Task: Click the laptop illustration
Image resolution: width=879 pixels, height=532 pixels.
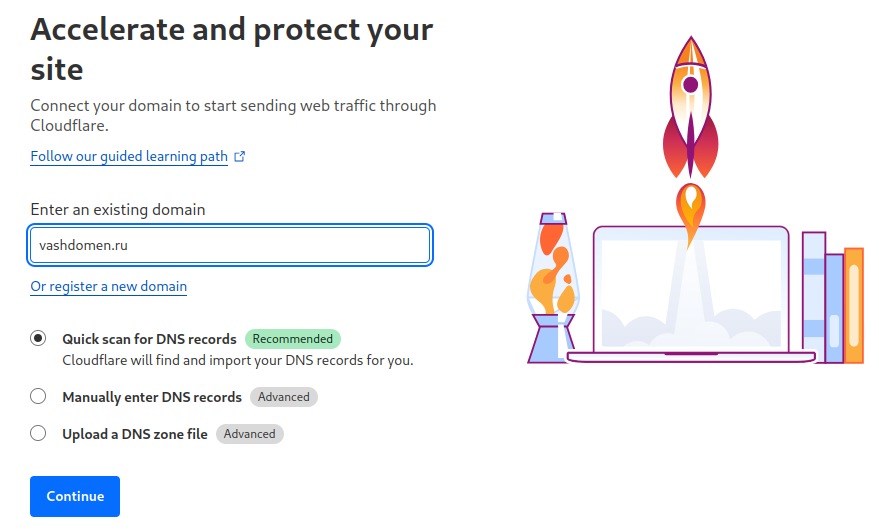Action: (690, 295)
